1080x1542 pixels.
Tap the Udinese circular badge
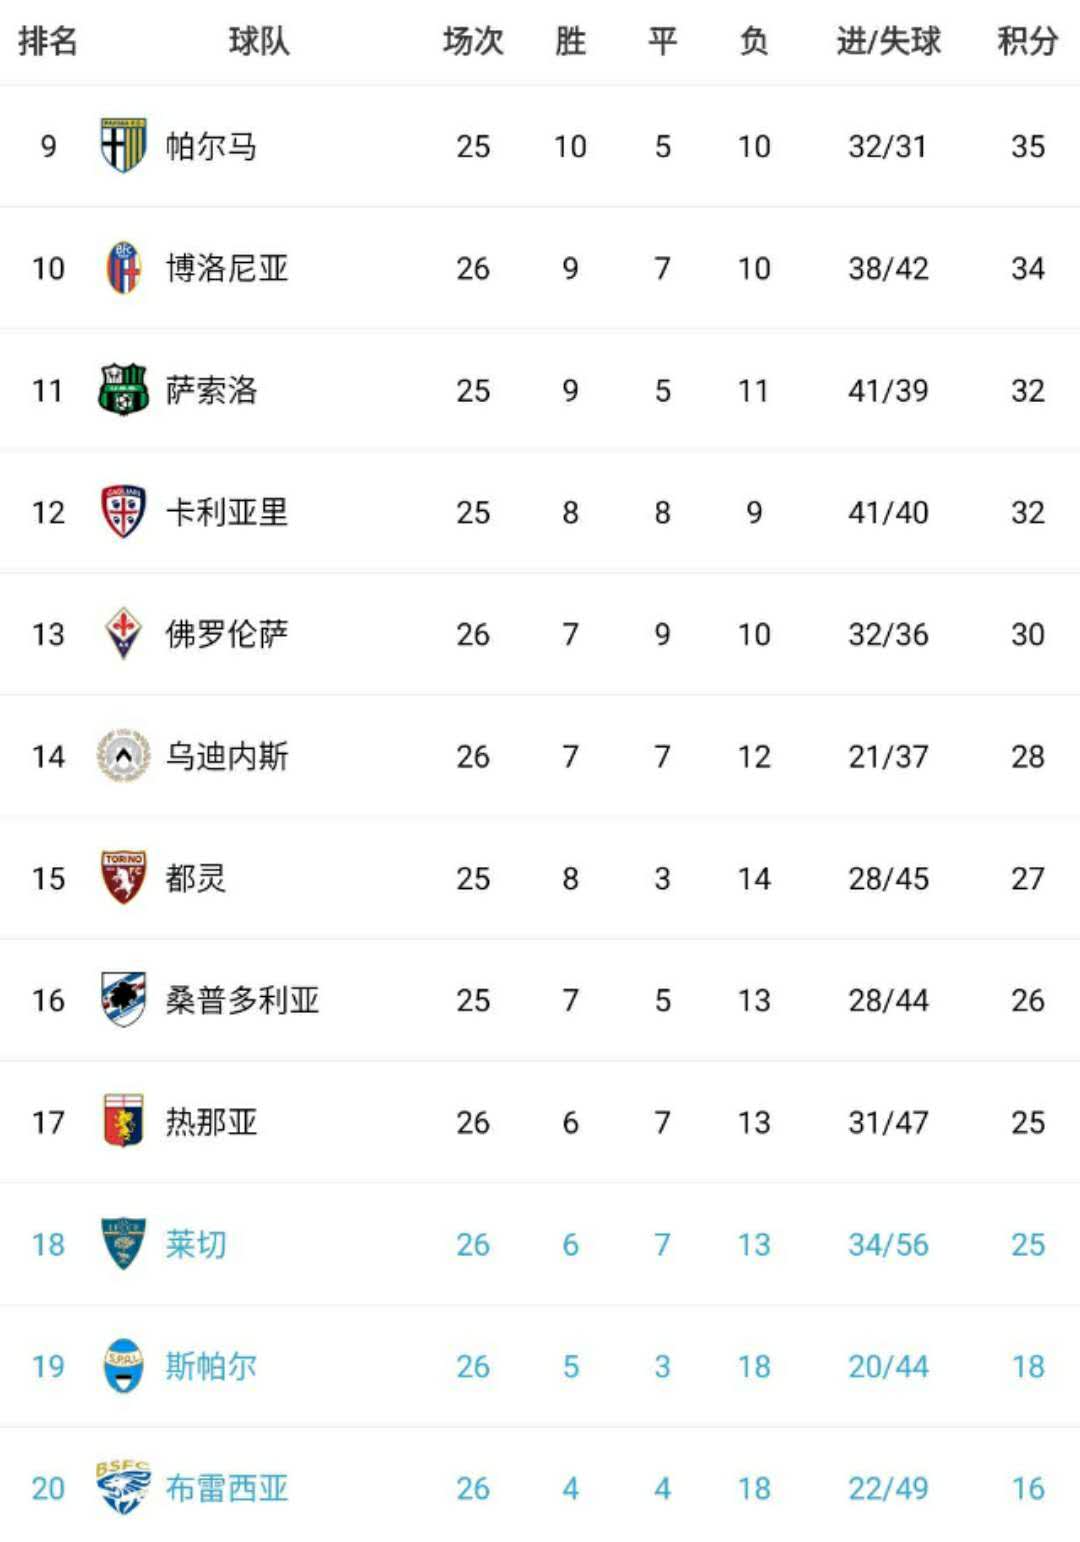pos(123,756)
